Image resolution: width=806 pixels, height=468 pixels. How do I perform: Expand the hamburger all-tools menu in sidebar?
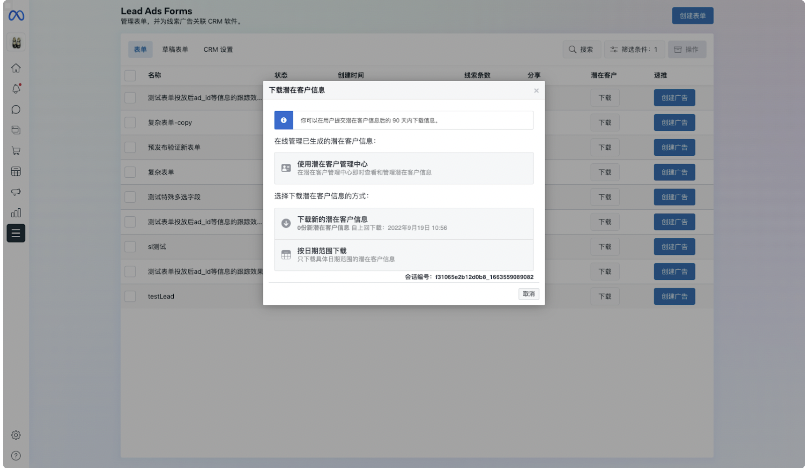16,234
